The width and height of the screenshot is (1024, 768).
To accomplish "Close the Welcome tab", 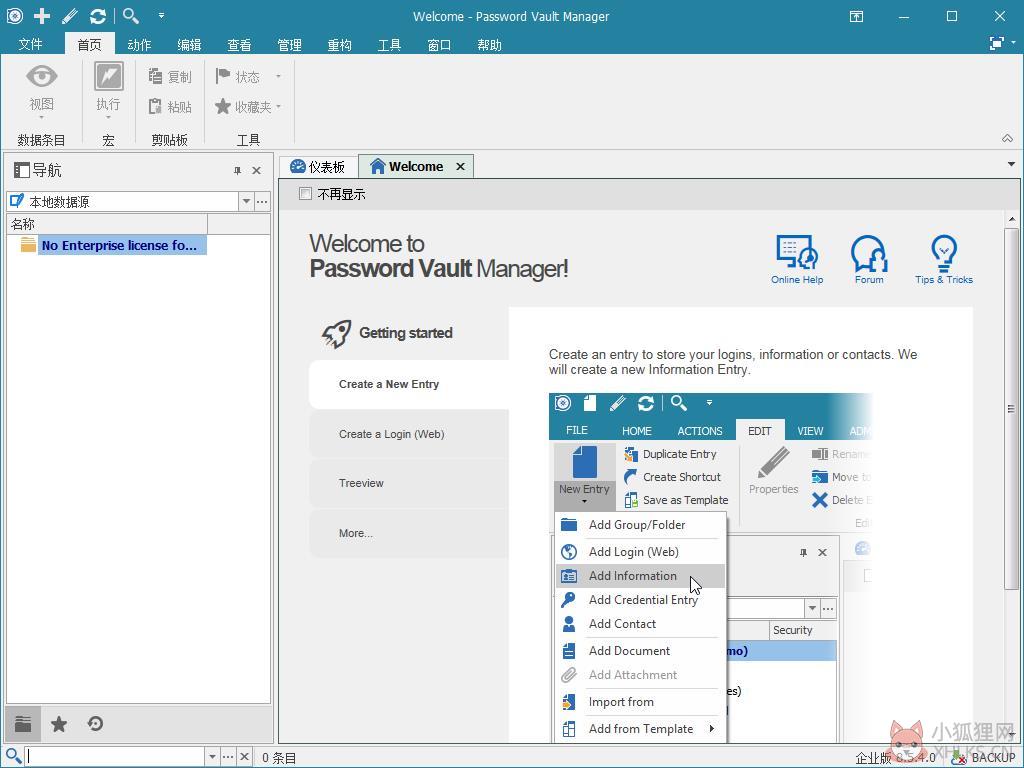I will point(460,167).
